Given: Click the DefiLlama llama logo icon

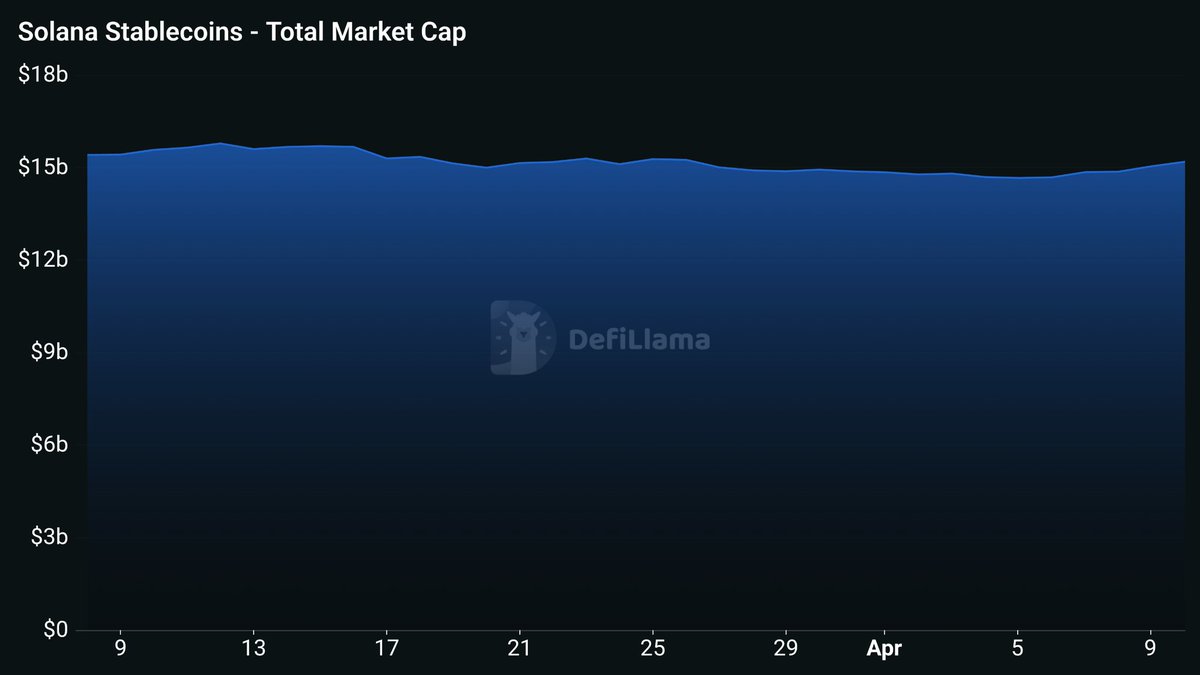Looking at the screenshot, I should (x=522, y=338).
